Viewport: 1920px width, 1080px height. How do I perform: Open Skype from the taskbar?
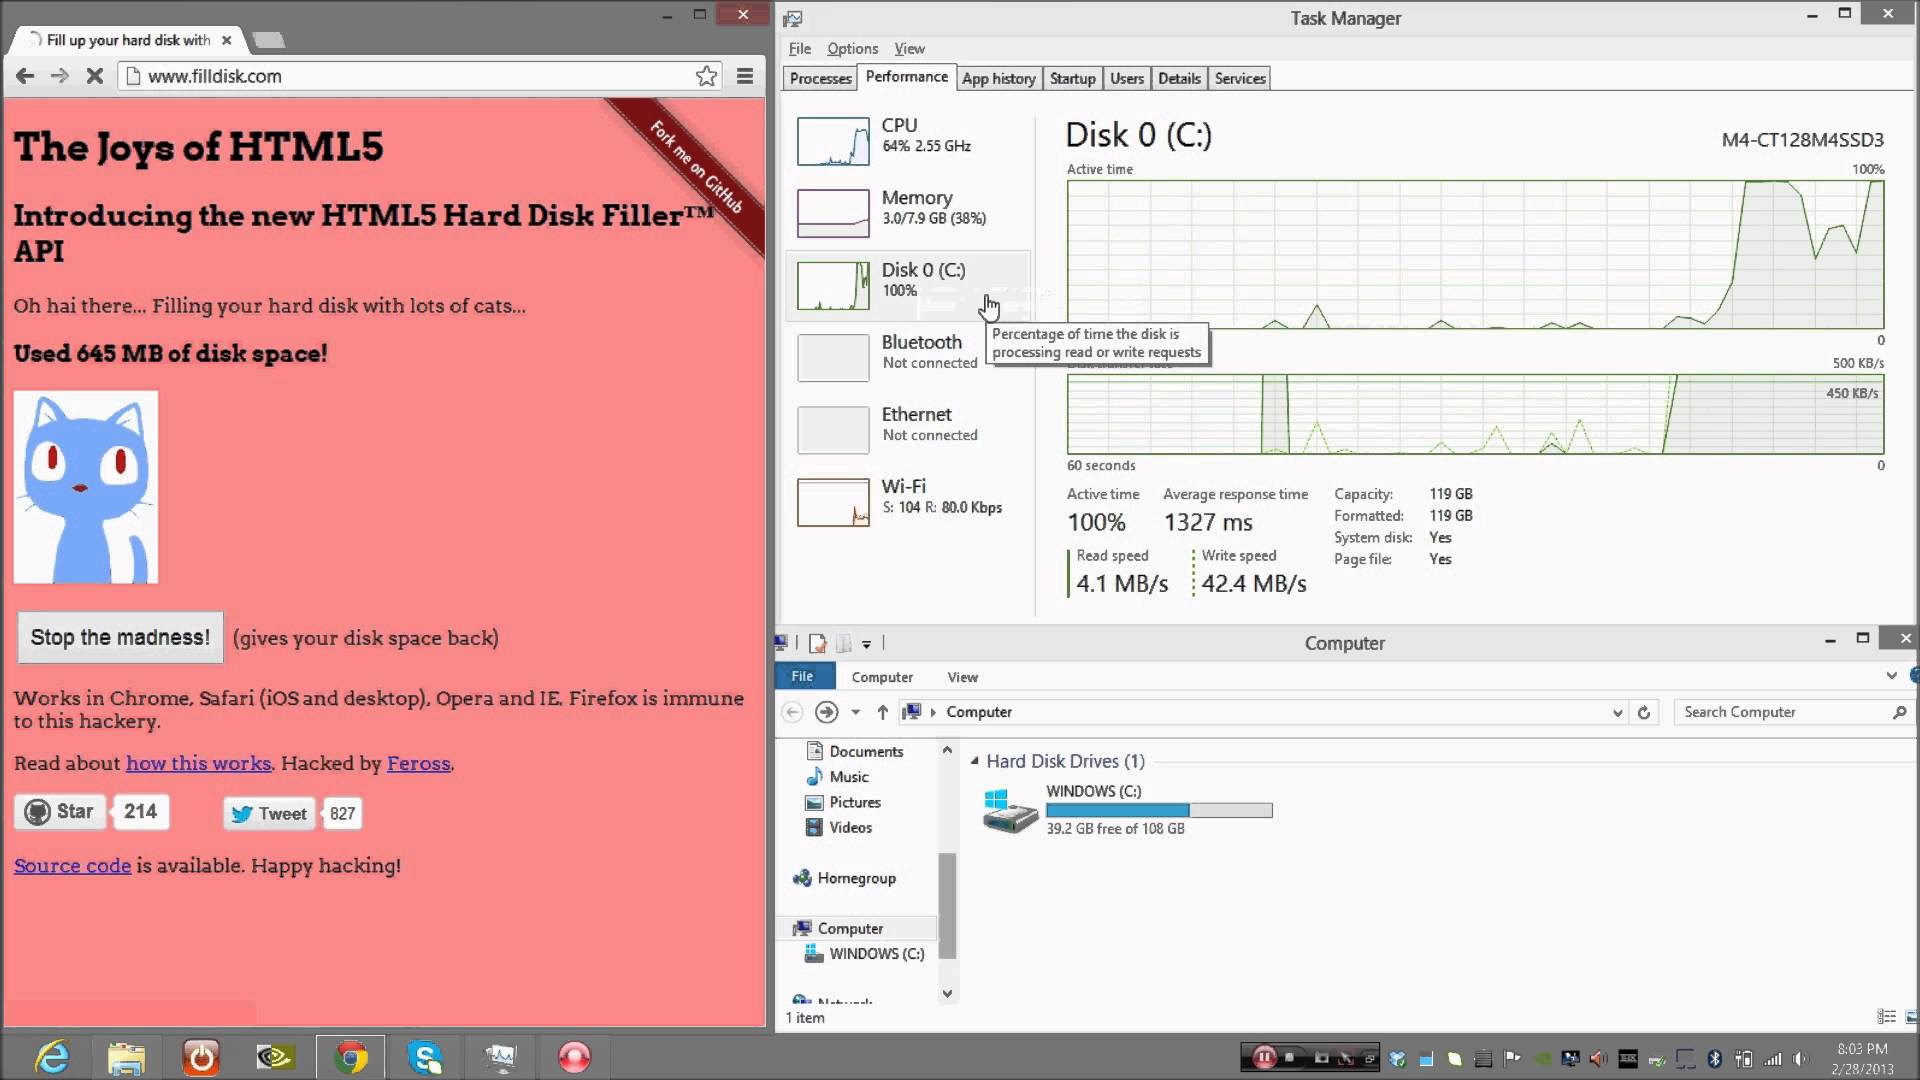click(426, 1057)
